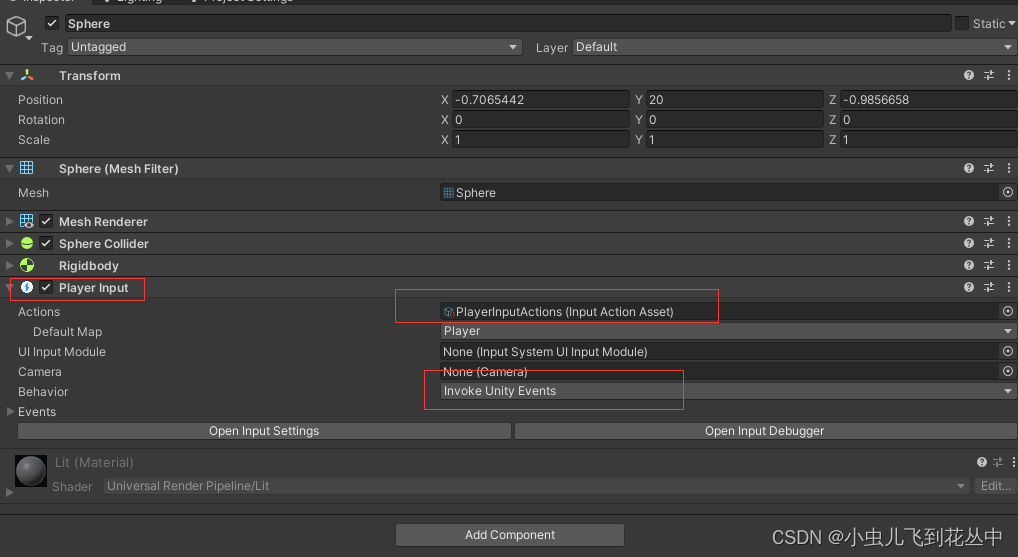Image resolution: width=1018 pixels, height=557 pixels.
Task: Open Player Input preset selector icon
Action: pyautogui.click(x=989, y=287)
